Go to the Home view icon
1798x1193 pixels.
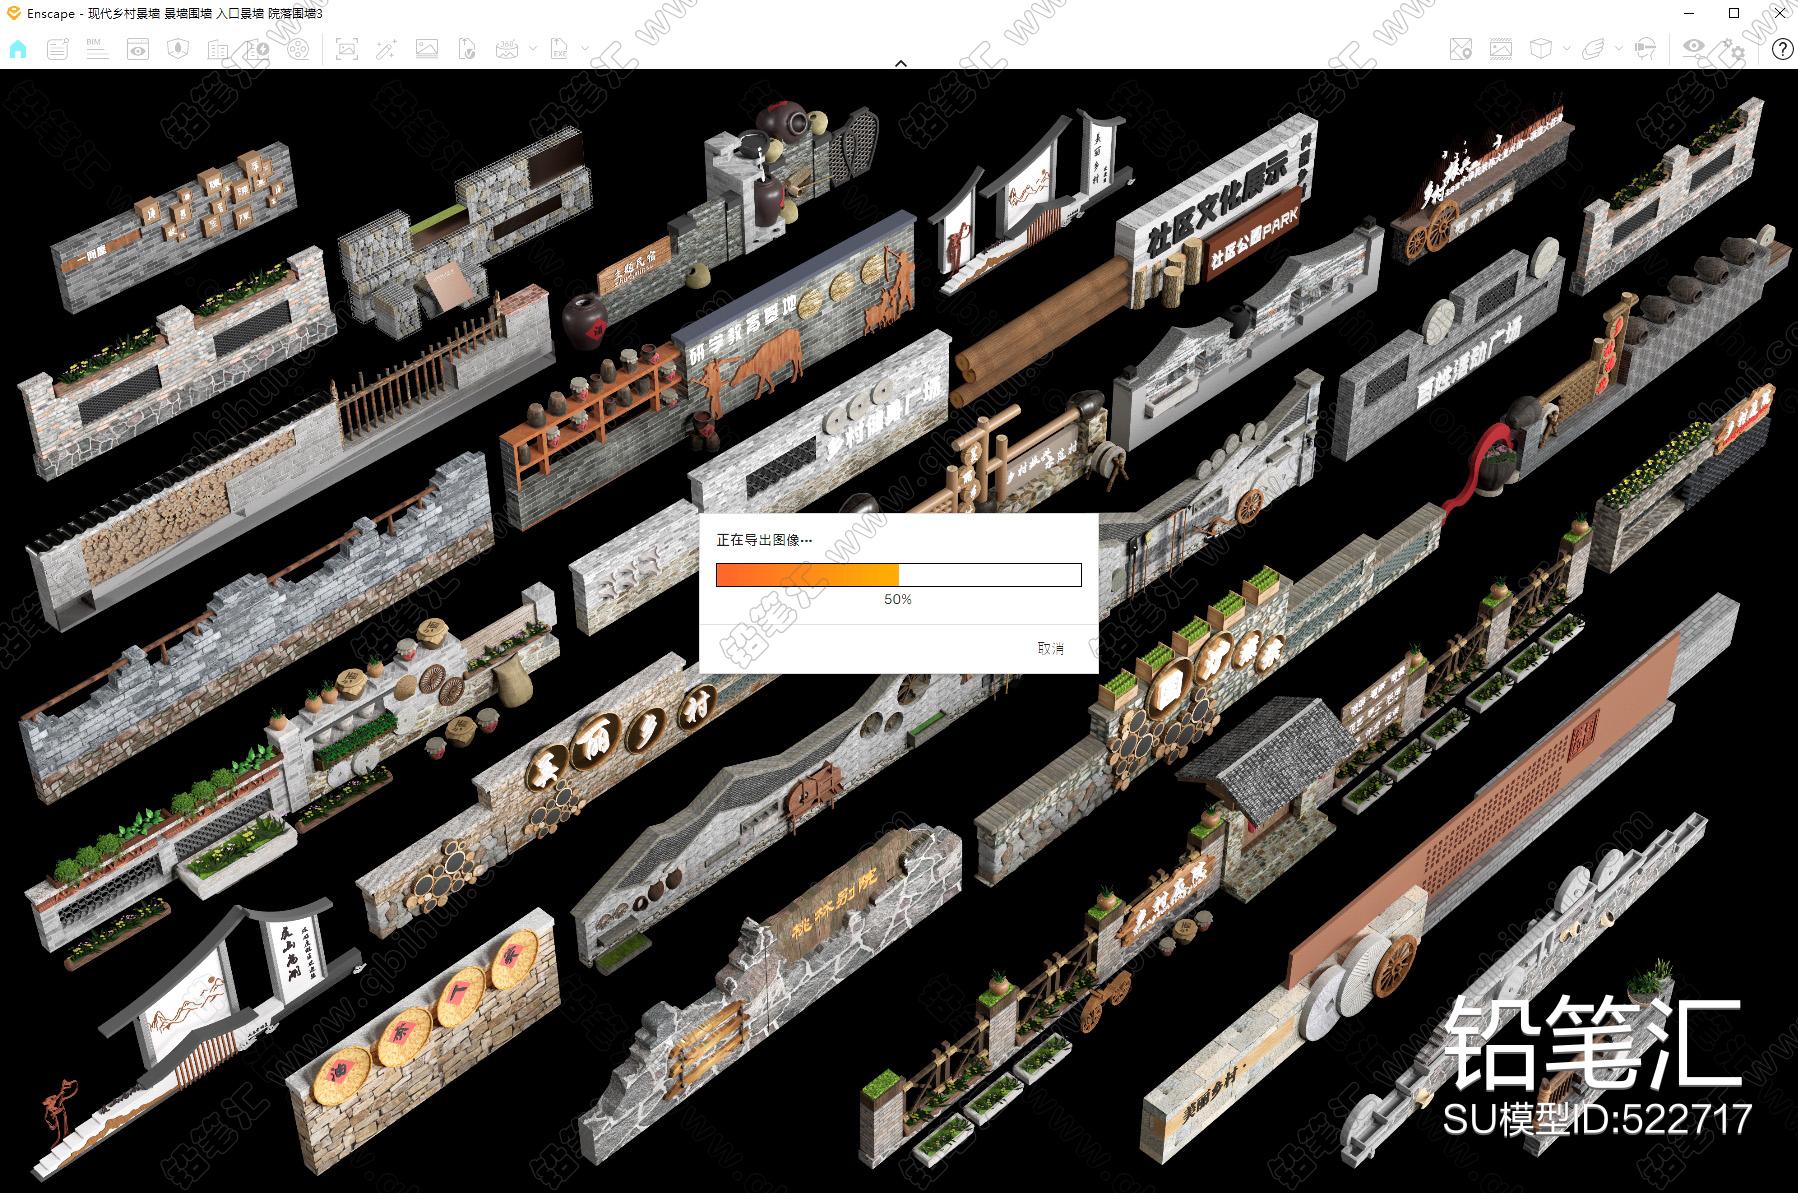[18, 48]
